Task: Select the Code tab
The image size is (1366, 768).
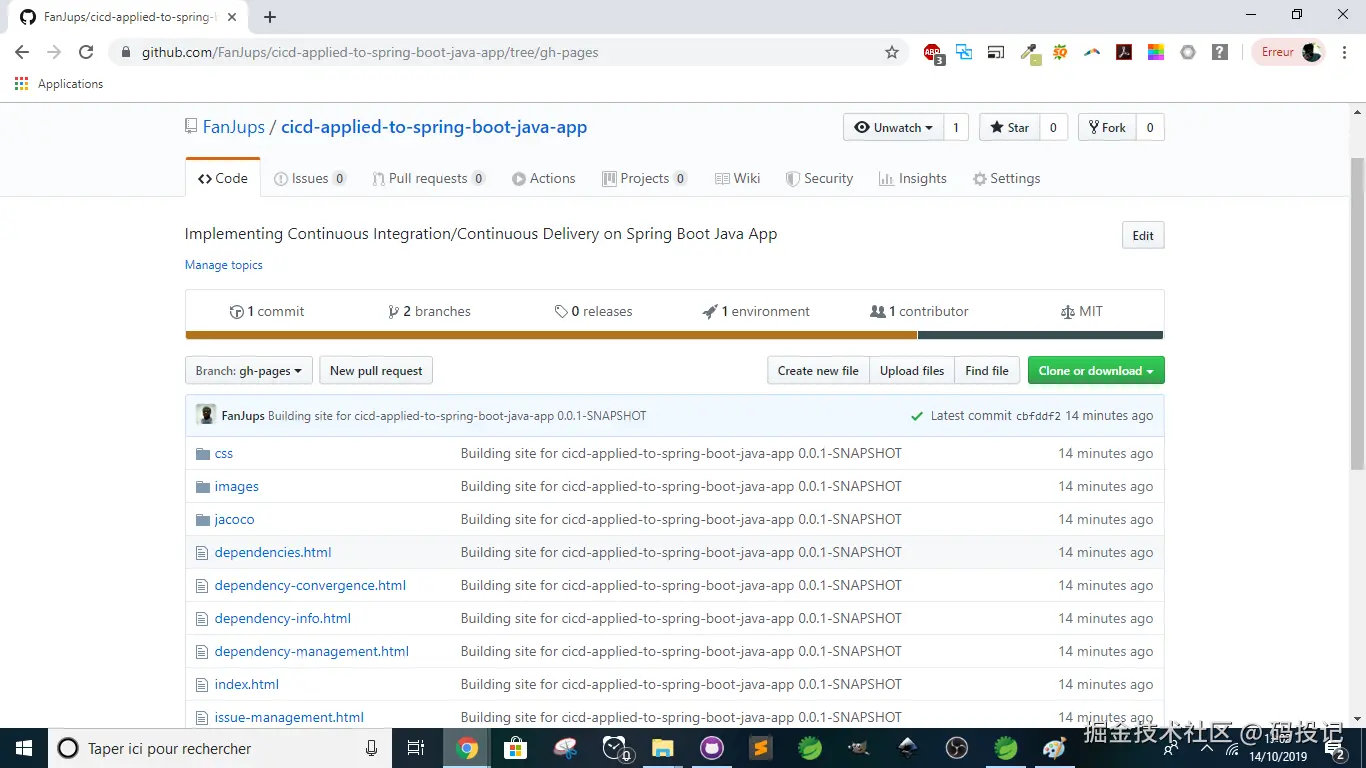Action: (222, 178)
